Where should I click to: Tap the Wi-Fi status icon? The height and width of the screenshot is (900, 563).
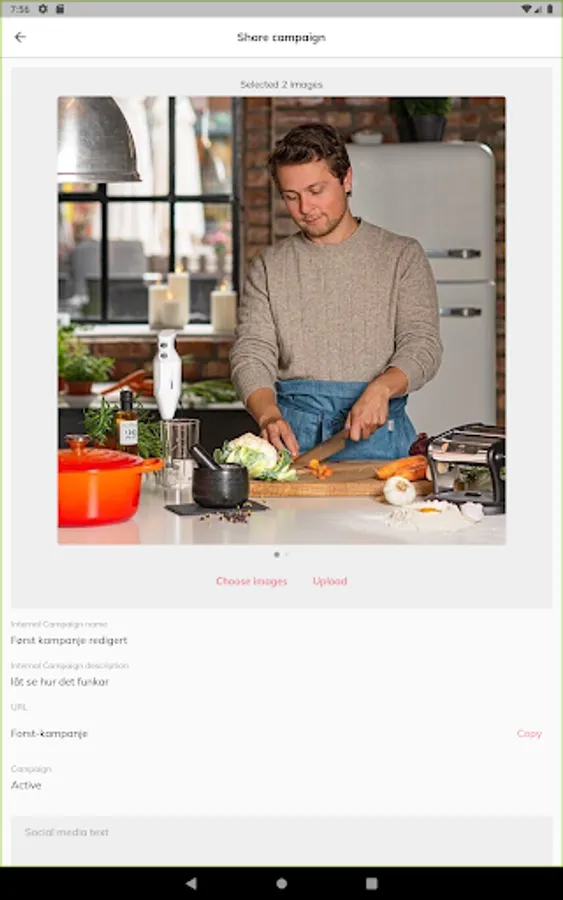(526, 9)
